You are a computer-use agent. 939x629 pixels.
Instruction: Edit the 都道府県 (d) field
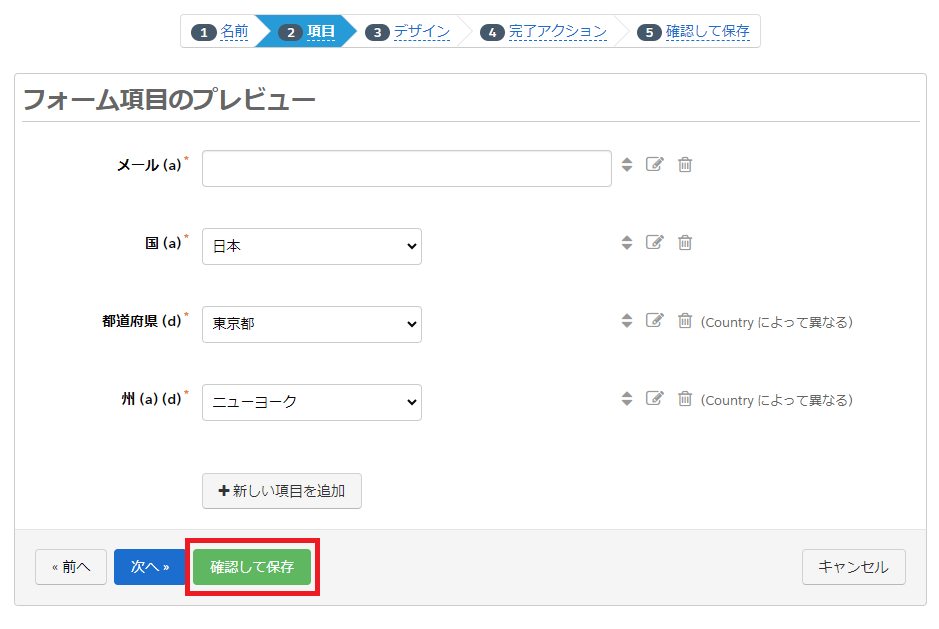[x=655, y=320]
